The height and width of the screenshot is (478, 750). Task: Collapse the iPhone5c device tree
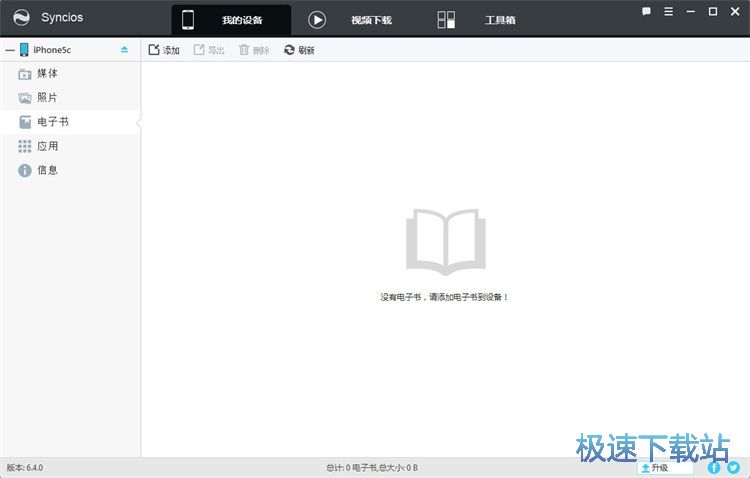tap(10, 50)
